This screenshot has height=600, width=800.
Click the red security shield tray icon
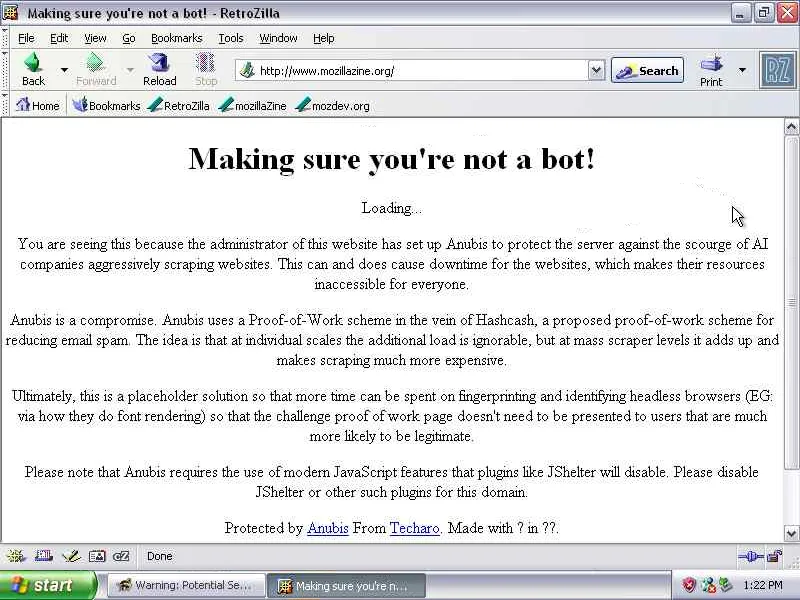coord(689,585)
